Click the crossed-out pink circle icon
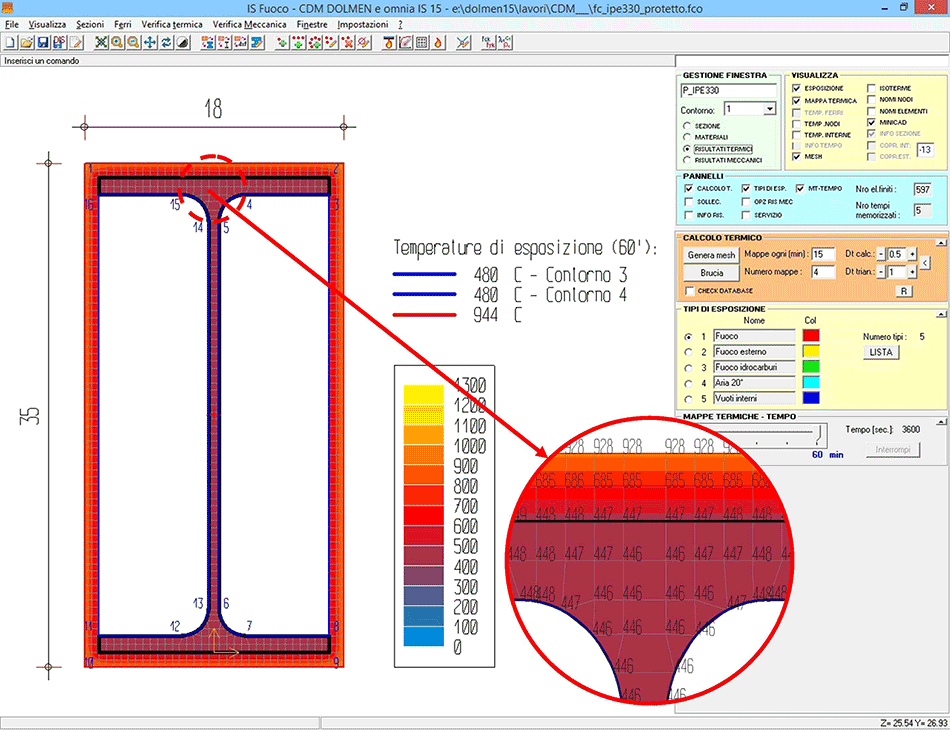This screenshot has height=730, width=950. 364,42
